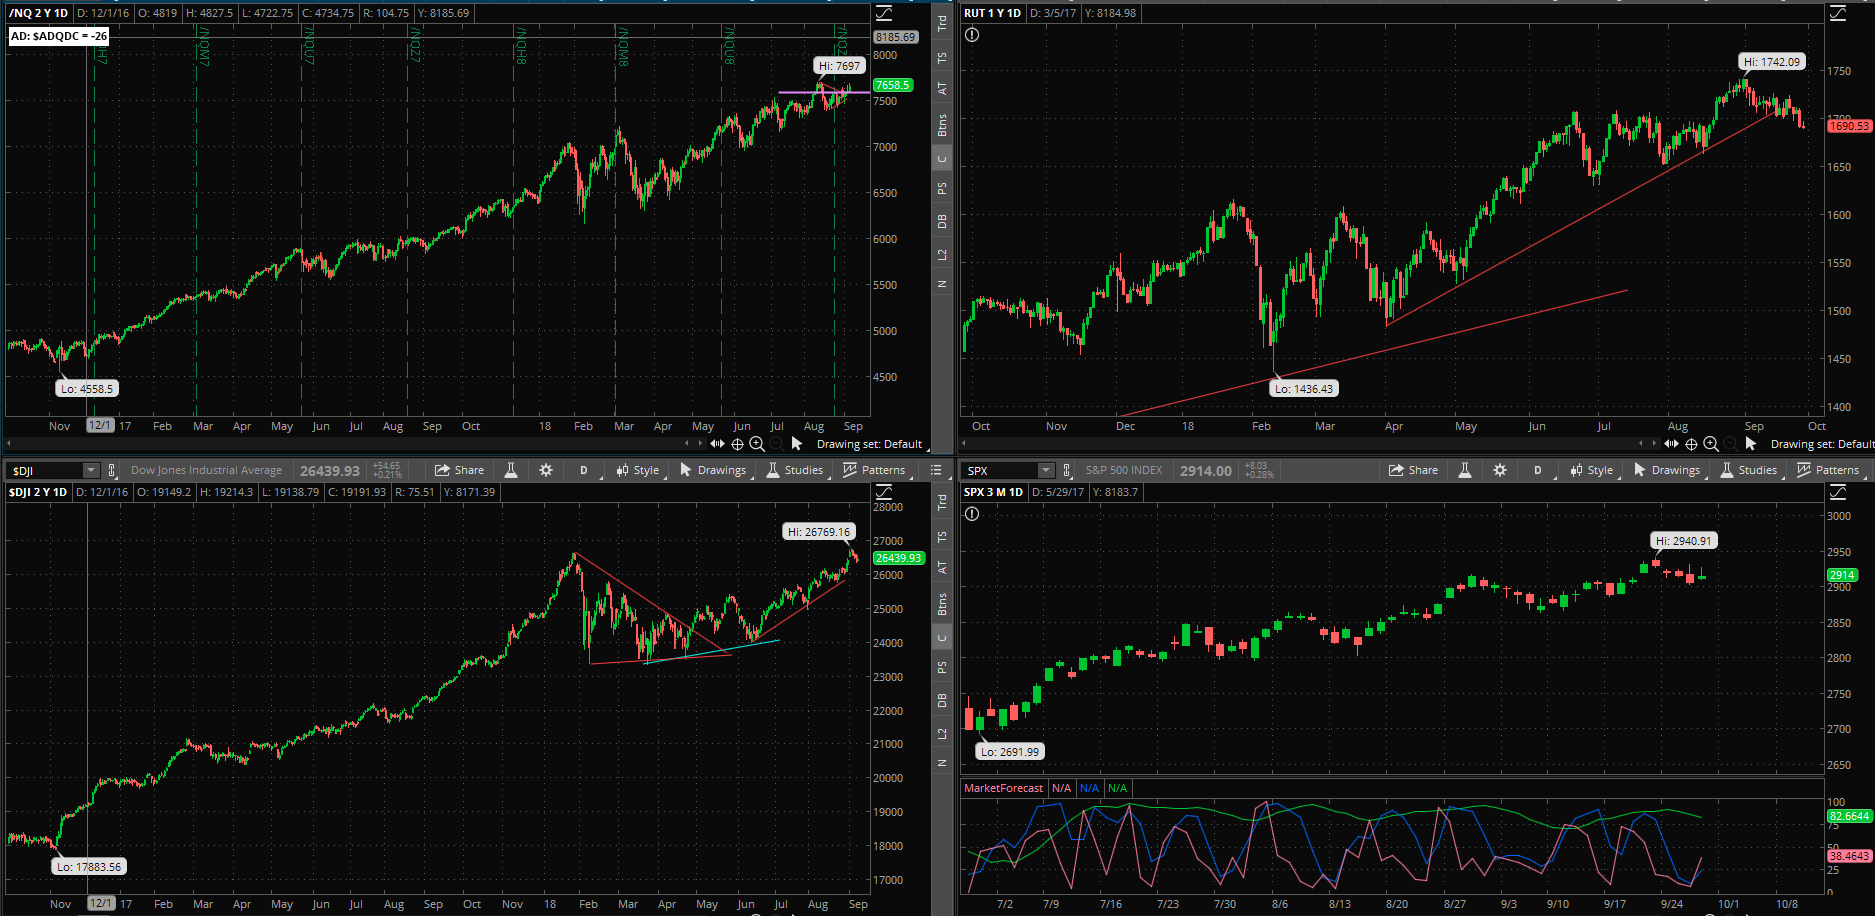The image size is (1875, 916).
Task: Click the crosshair pan icon below the /NQ chart
Action: pos(738,443)
